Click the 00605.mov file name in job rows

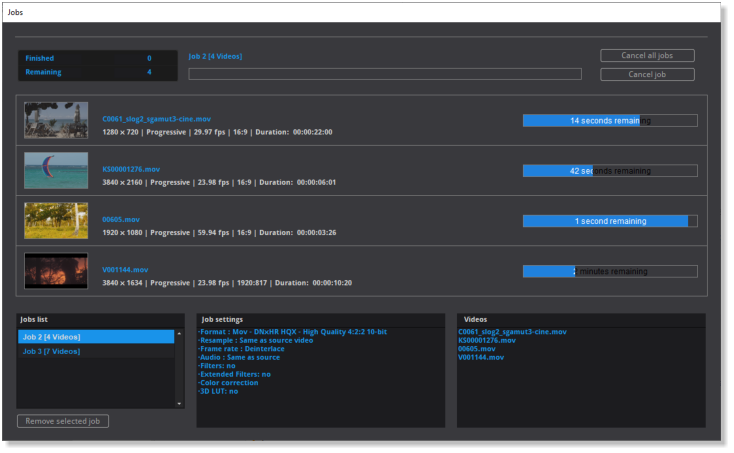click(x=121, y=219)
